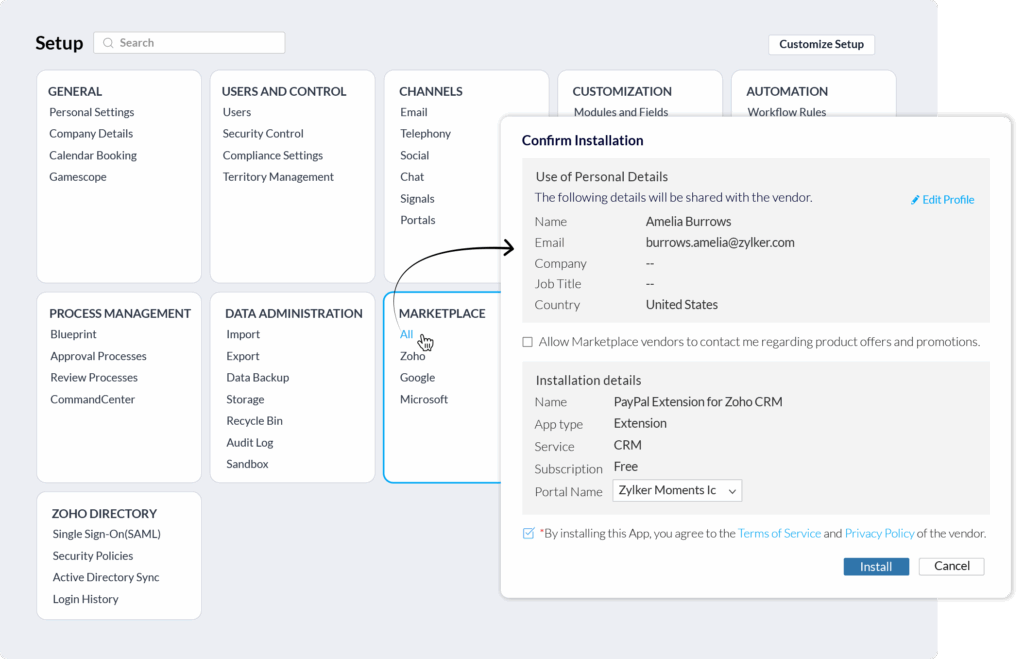Open the Privacy Policy link
The width and height of the screenshot is (1024, 659).
pos(880,534)
